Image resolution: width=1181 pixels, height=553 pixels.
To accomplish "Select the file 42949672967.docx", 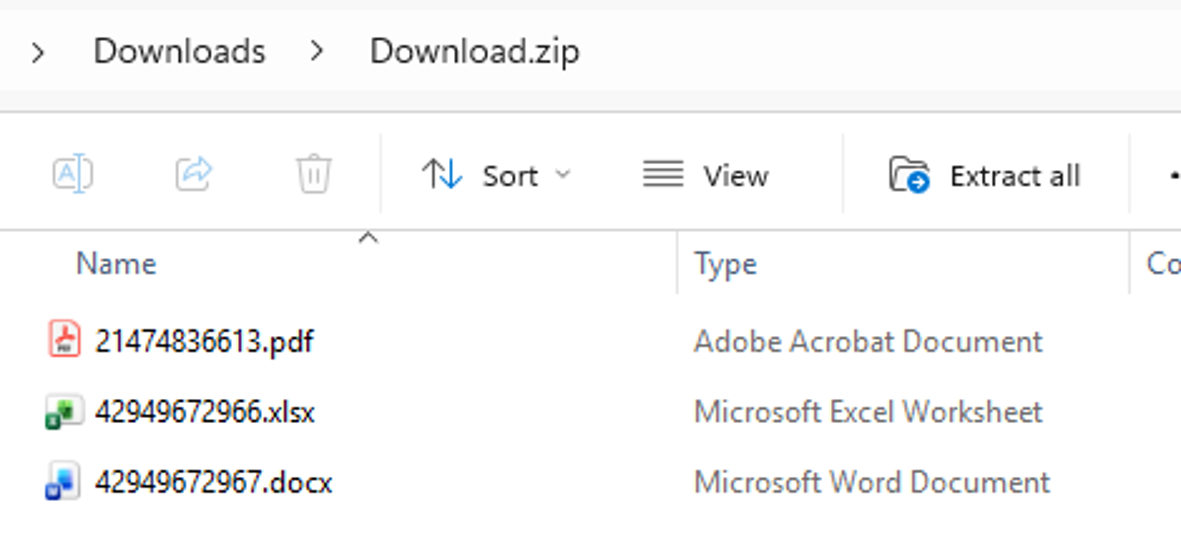I will [213, 482].
